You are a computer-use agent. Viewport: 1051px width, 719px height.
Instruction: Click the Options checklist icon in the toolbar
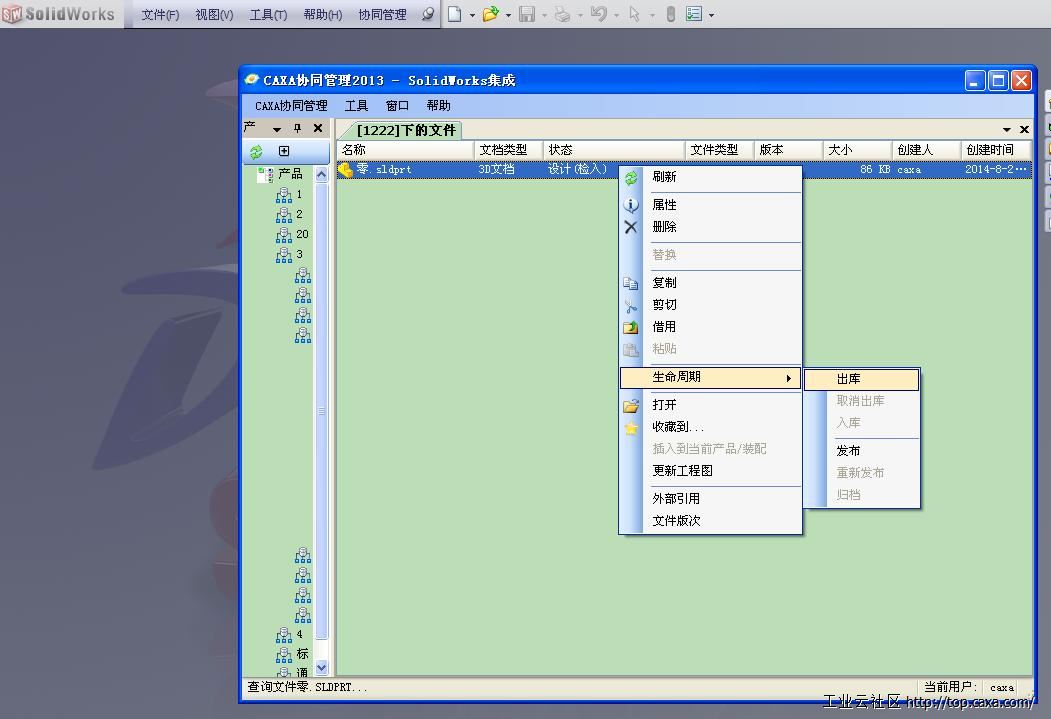tap(694, 14)
